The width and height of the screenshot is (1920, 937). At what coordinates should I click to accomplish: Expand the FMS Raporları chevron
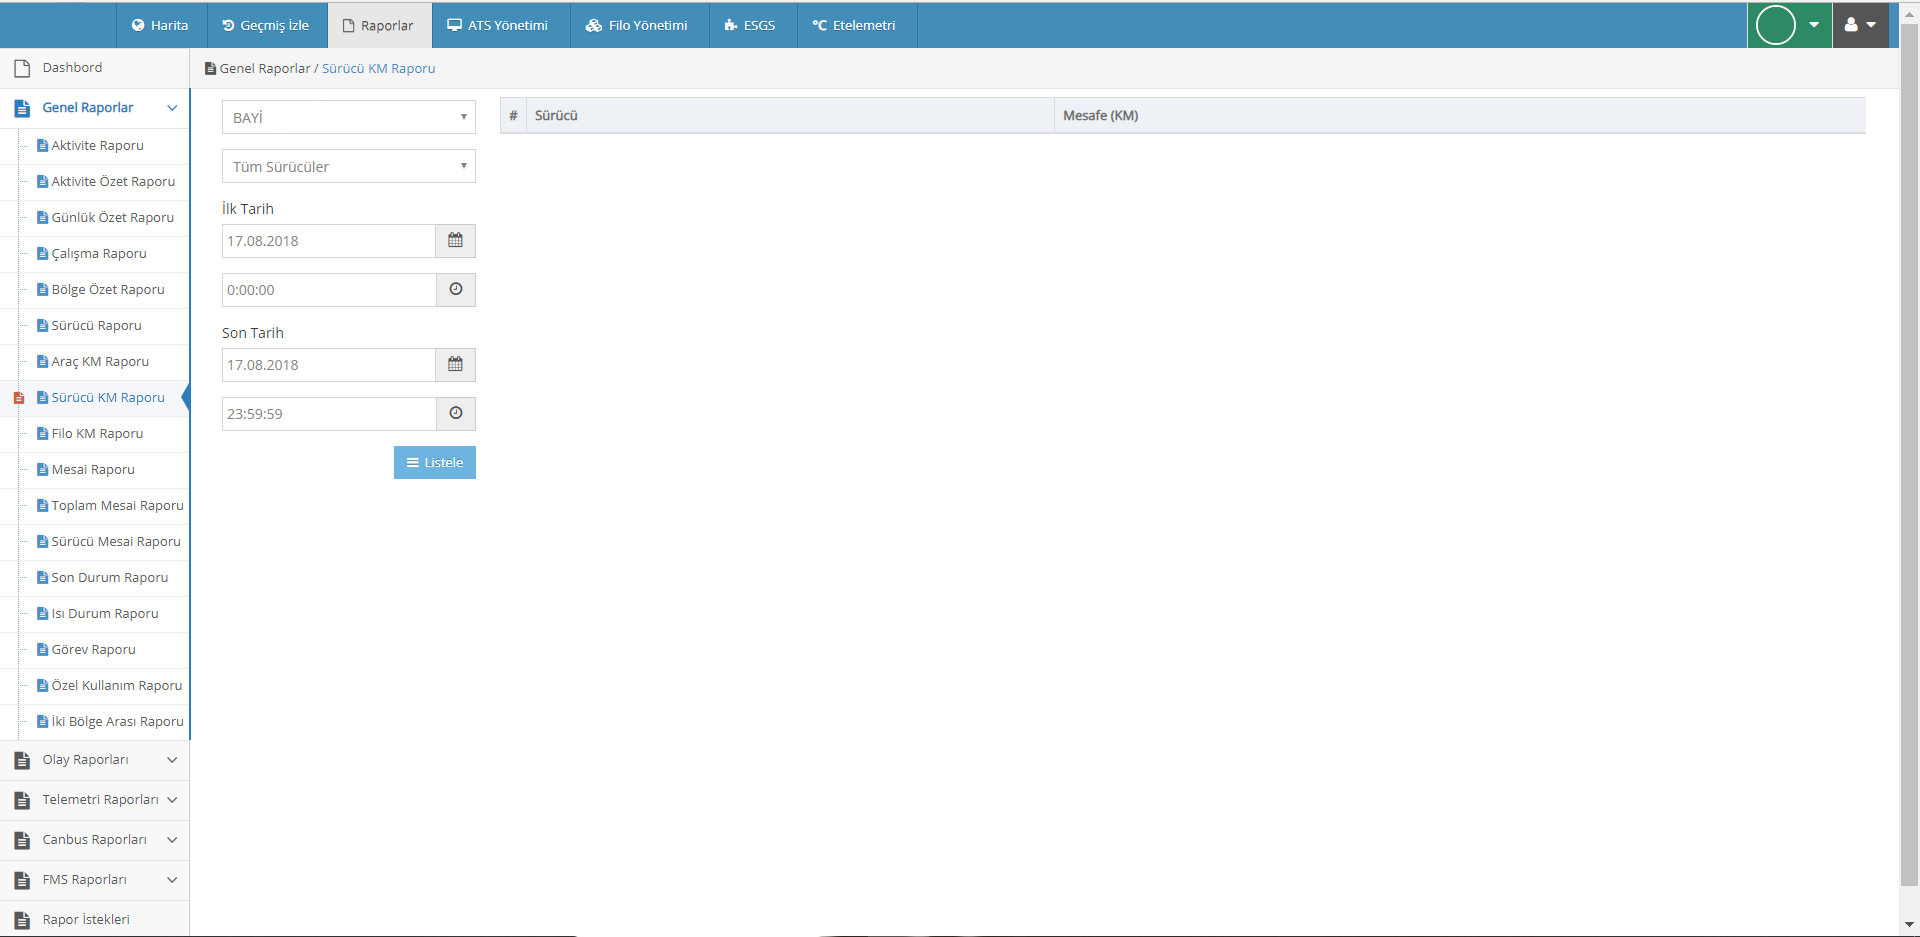click(x=172, y=880)
